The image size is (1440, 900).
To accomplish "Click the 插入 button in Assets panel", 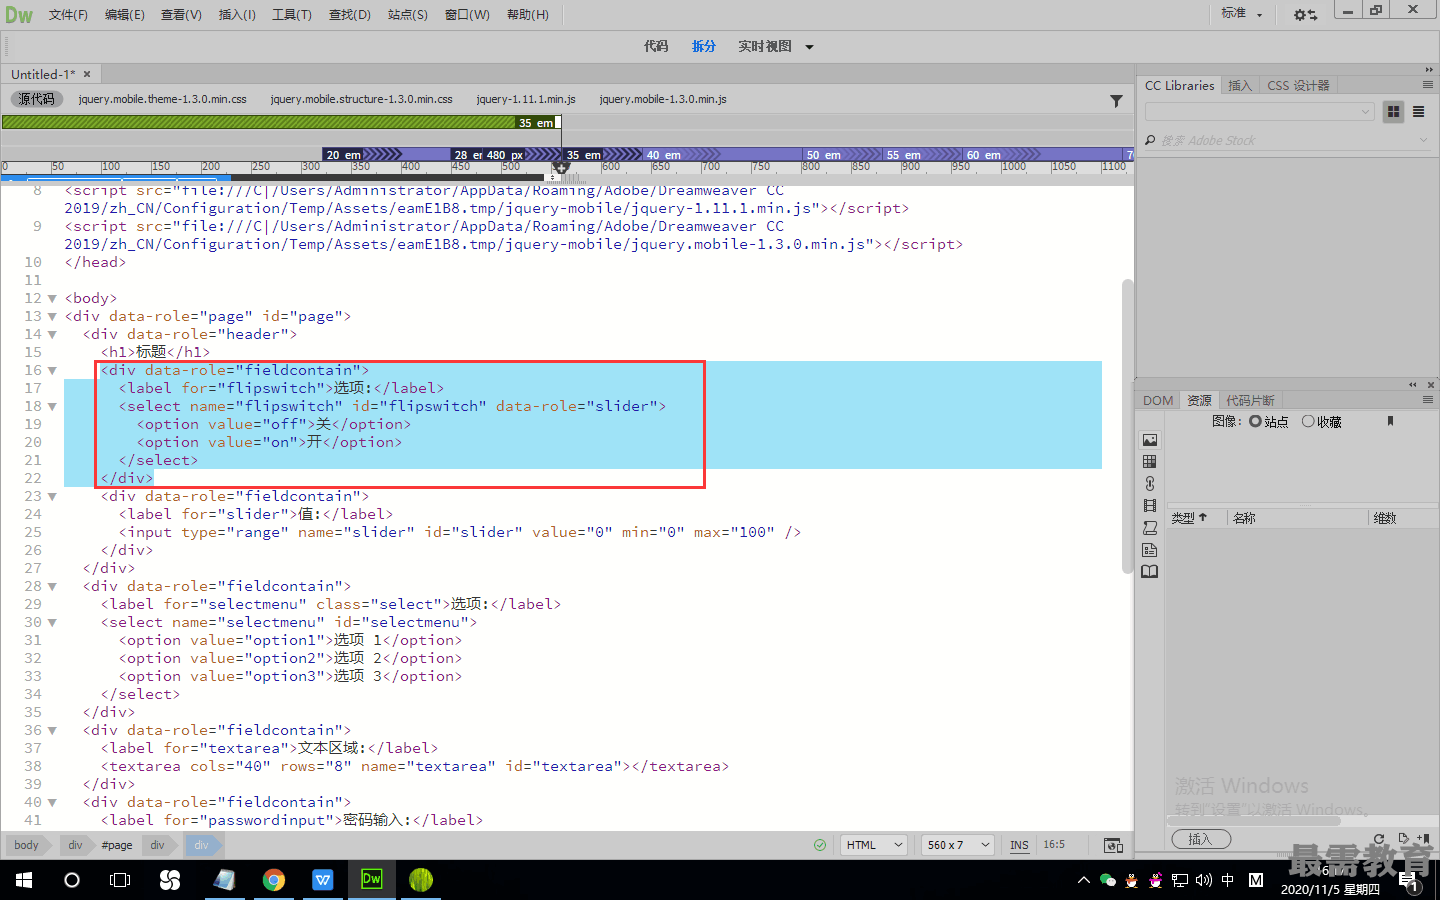I will click(1200, 839).
